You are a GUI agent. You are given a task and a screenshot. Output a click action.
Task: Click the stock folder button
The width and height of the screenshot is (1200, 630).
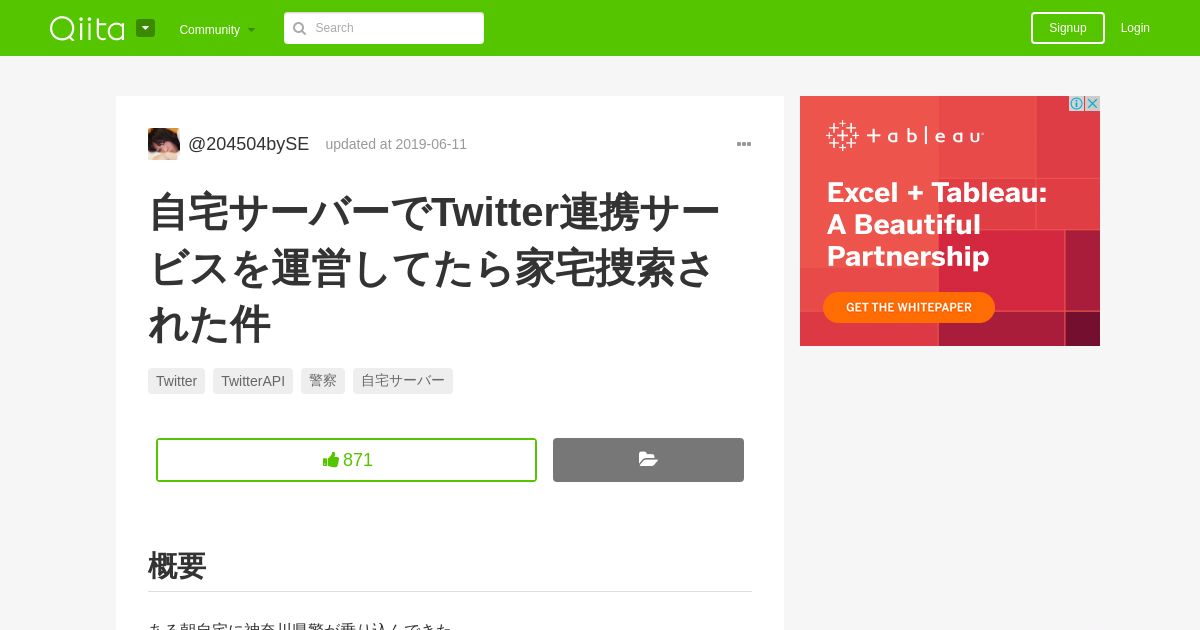(648, 460)
